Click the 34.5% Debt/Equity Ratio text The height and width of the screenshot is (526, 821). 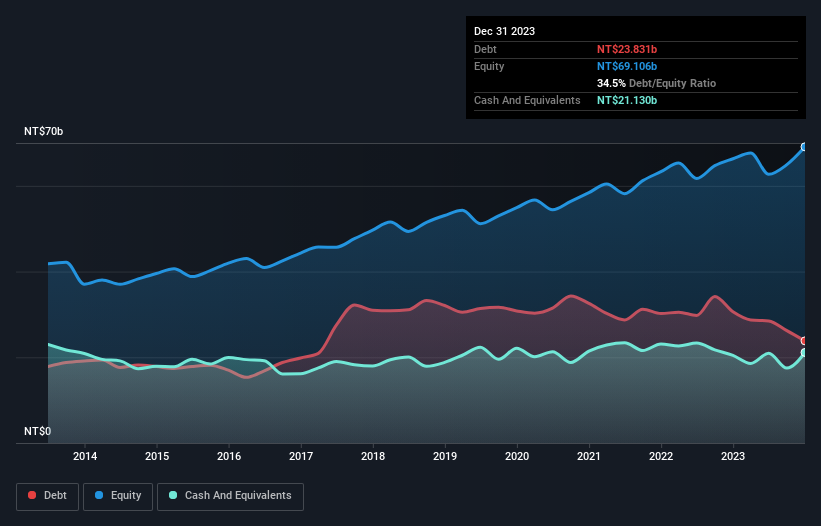pyautogui.click(x=656, y=83)
